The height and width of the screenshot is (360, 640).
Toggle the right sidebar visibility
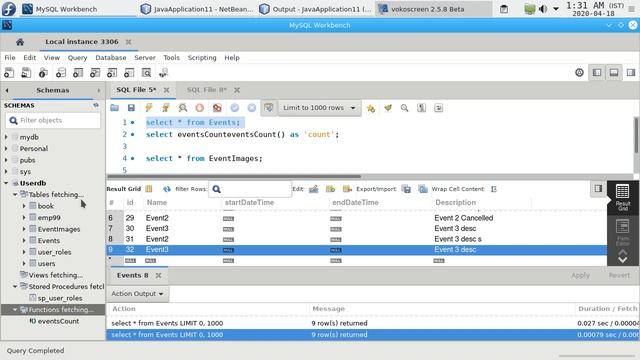point(631,73)
